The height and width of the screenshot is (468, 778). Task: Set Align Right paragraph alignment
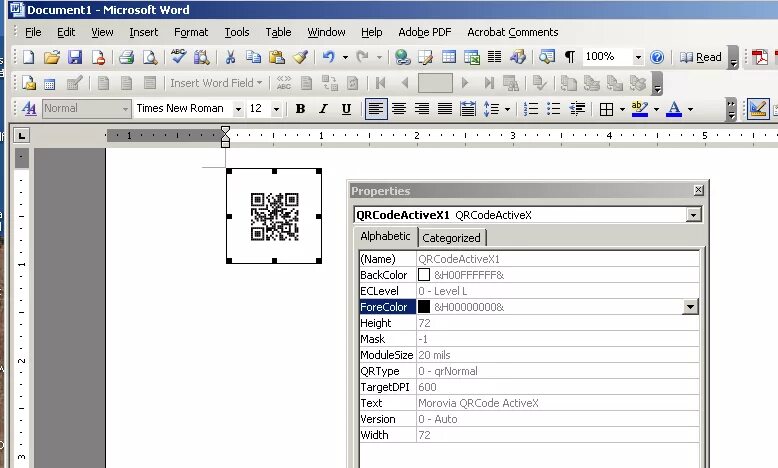[422, 109]
